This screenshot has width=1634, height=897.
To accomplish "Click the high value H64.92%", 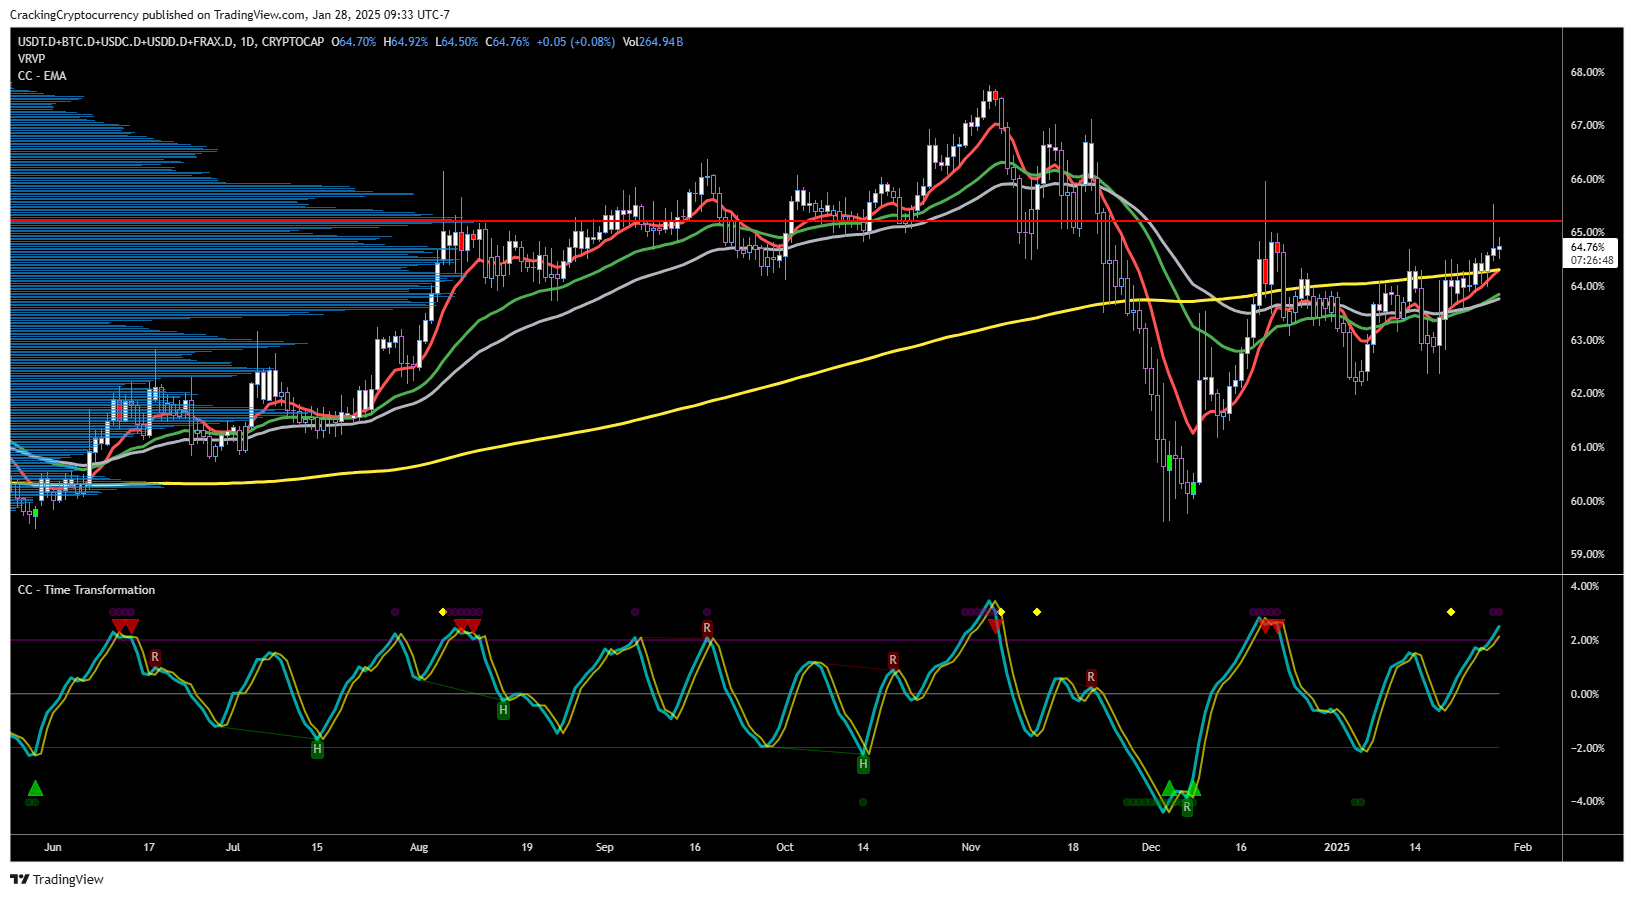I will (x=406, y=42).
